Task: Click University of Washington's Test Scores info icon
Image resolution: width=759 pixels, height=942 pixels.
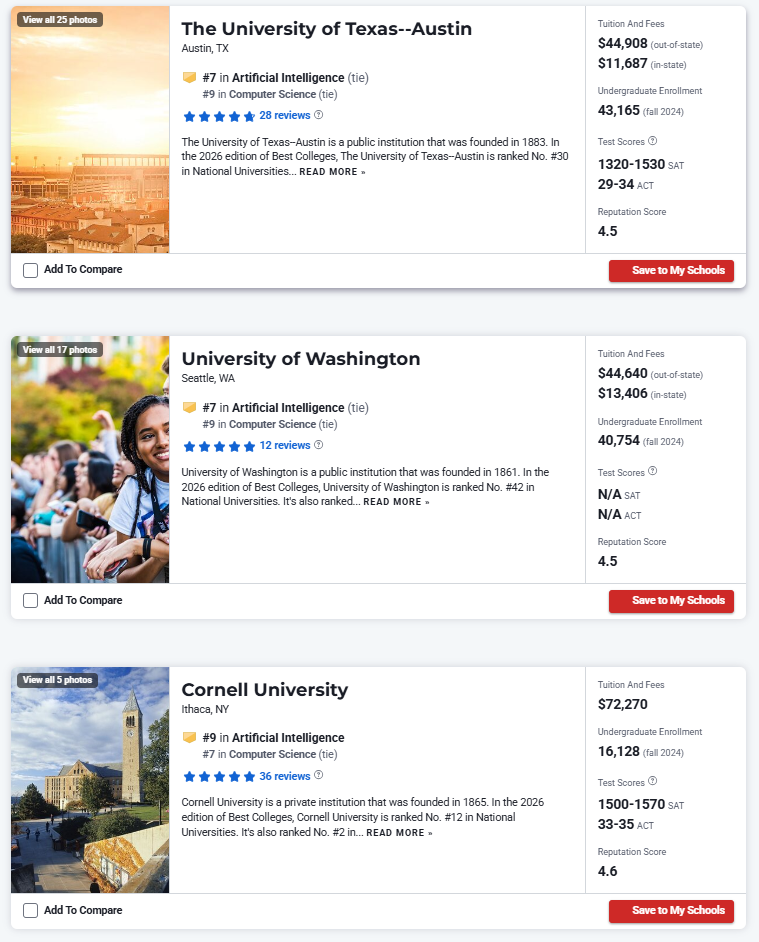Action: pos(652,471)
